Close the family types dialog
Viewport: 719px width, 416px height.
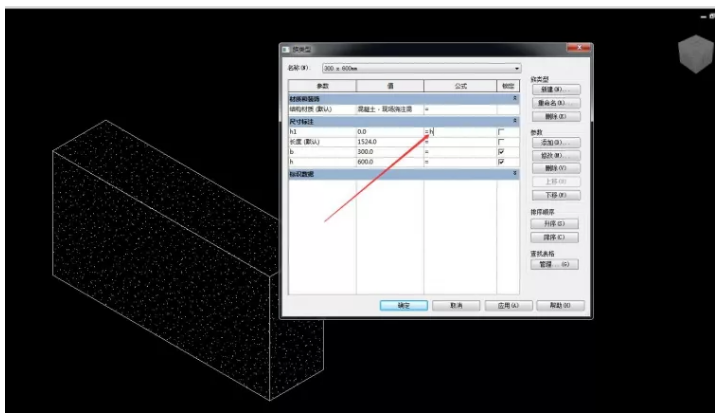click(578, 48)
